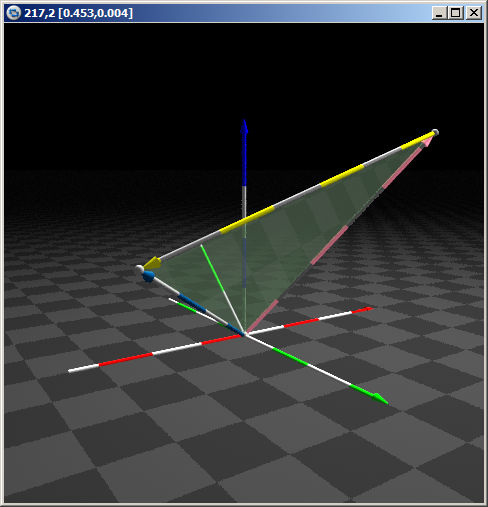The width and height of the screenshot is (488, 507).
Task: Click the green Y-axis arrowhead
Action: coord(379,398)
